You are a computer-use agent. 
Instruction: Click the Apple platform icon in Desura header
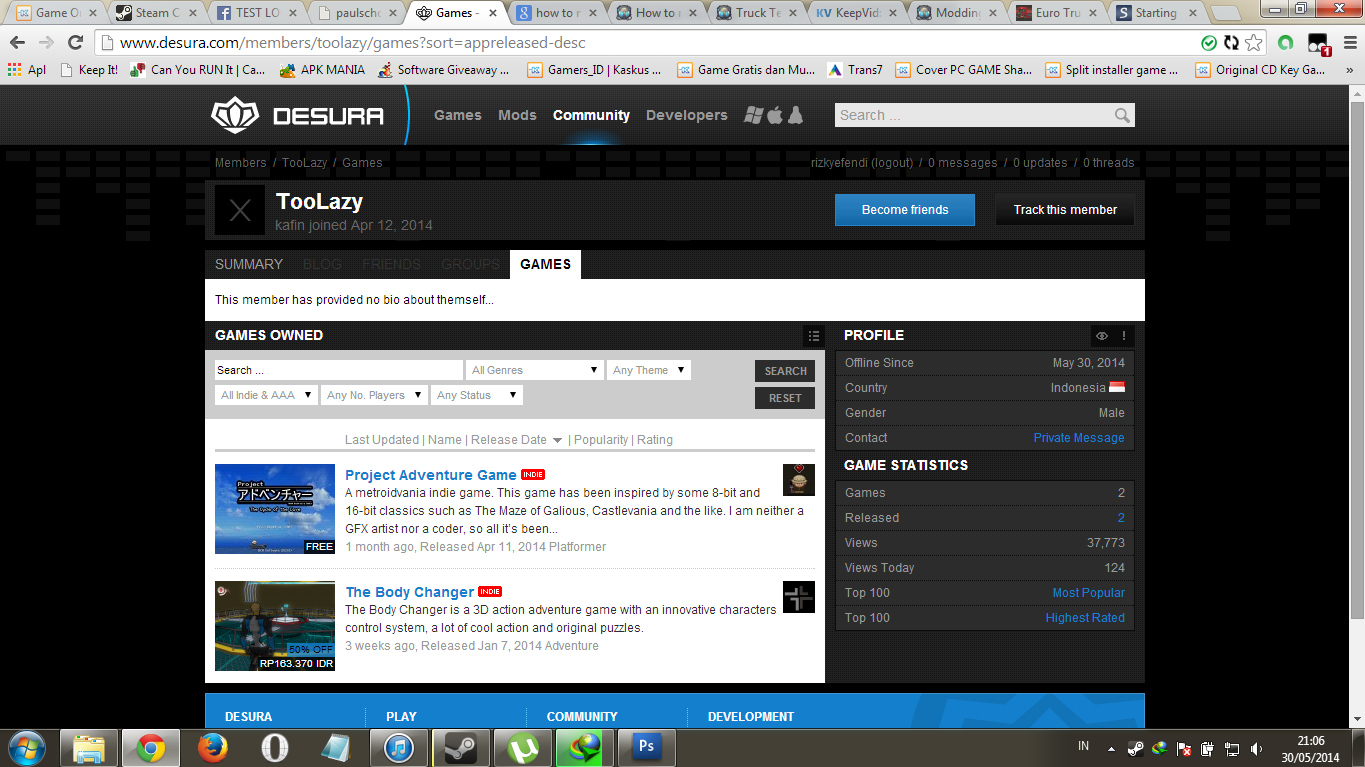tap(775, 115)
